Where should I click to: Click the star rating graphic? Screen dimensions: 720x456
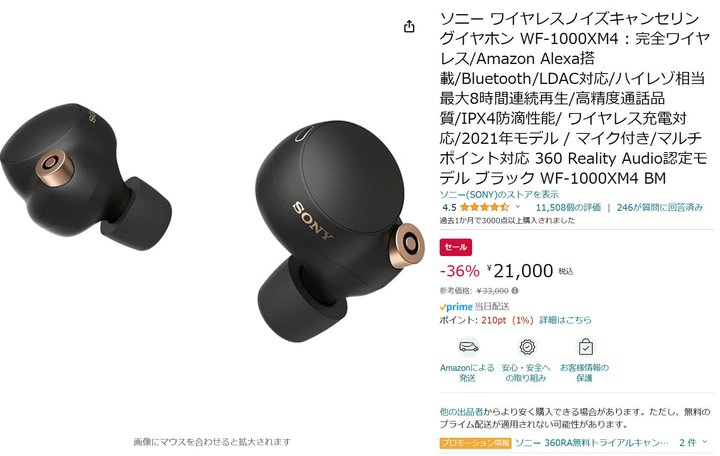coord(484,207)
